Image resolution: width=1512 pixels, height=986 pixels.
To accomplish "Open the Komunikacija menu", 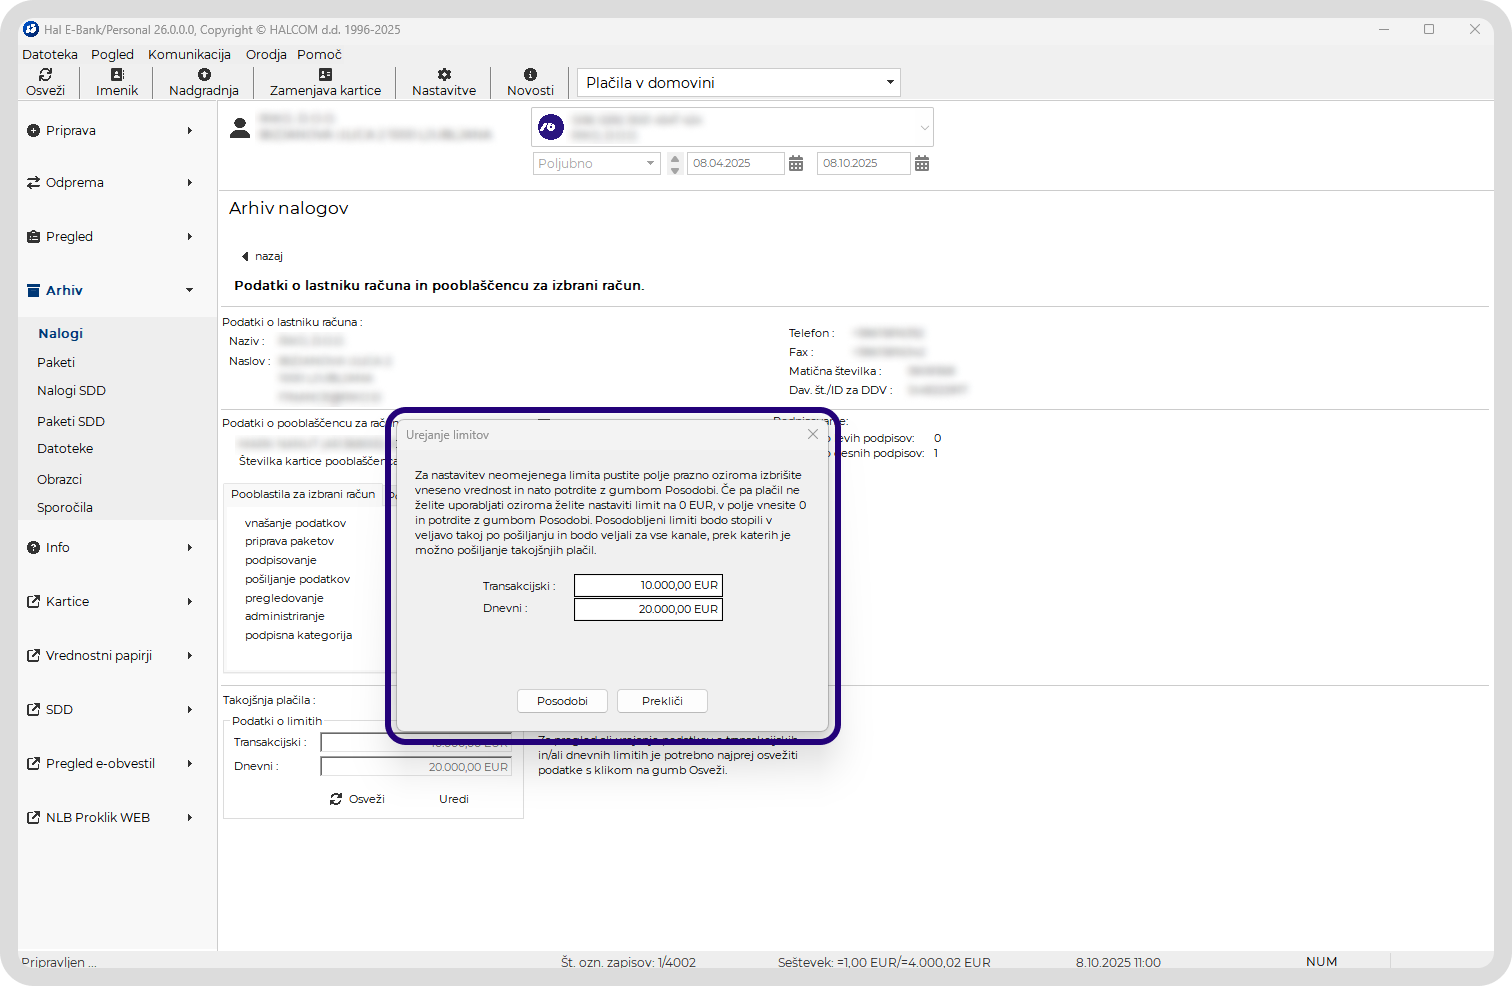I will tap(189, 55).
